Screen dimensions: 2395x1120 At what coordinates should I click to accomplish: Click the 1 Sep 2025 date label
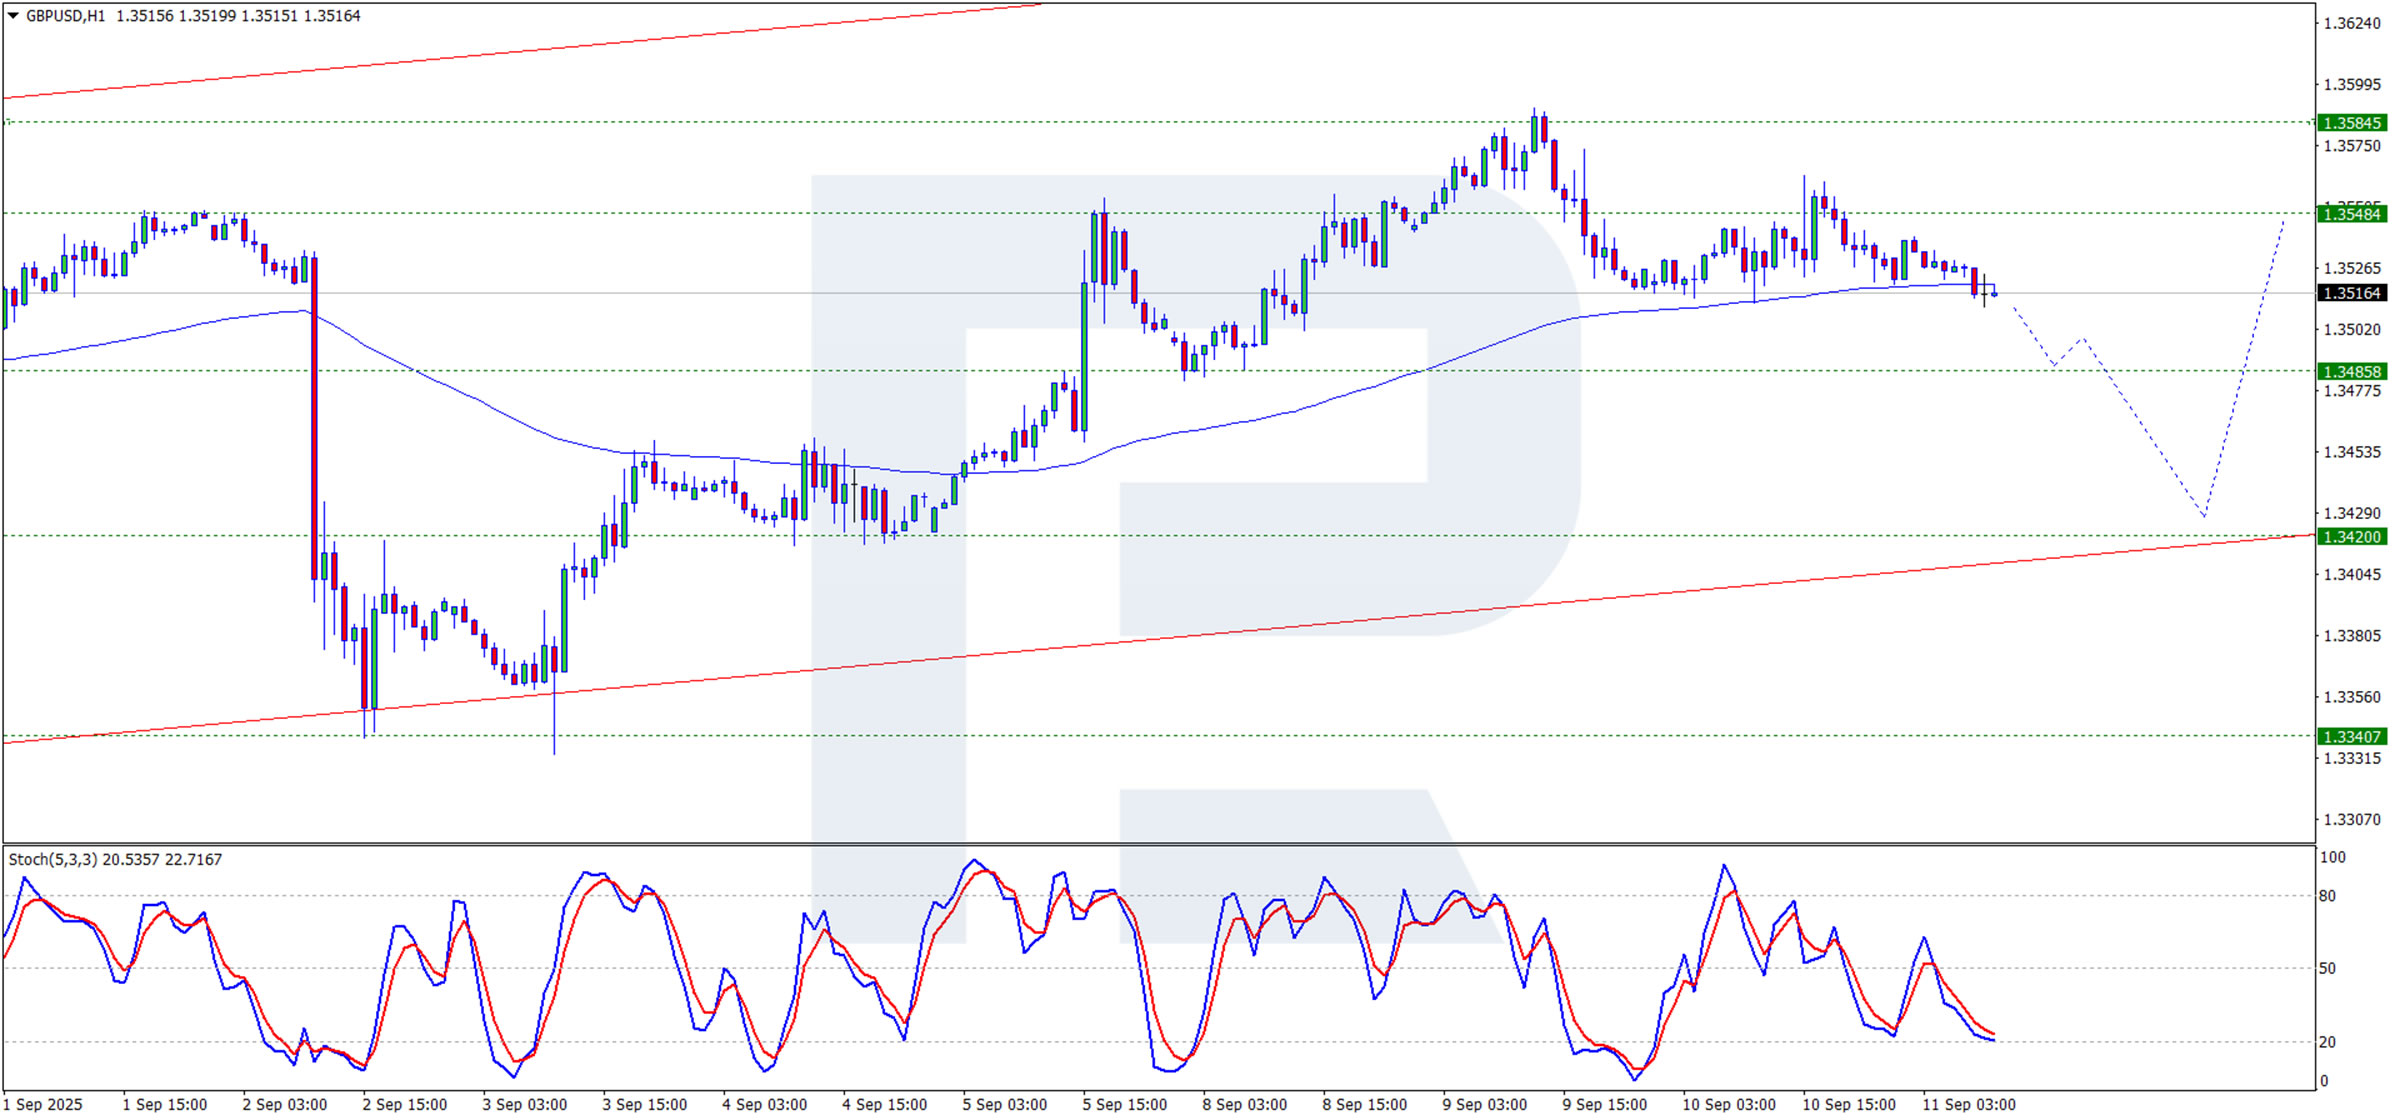[42, 1104]
